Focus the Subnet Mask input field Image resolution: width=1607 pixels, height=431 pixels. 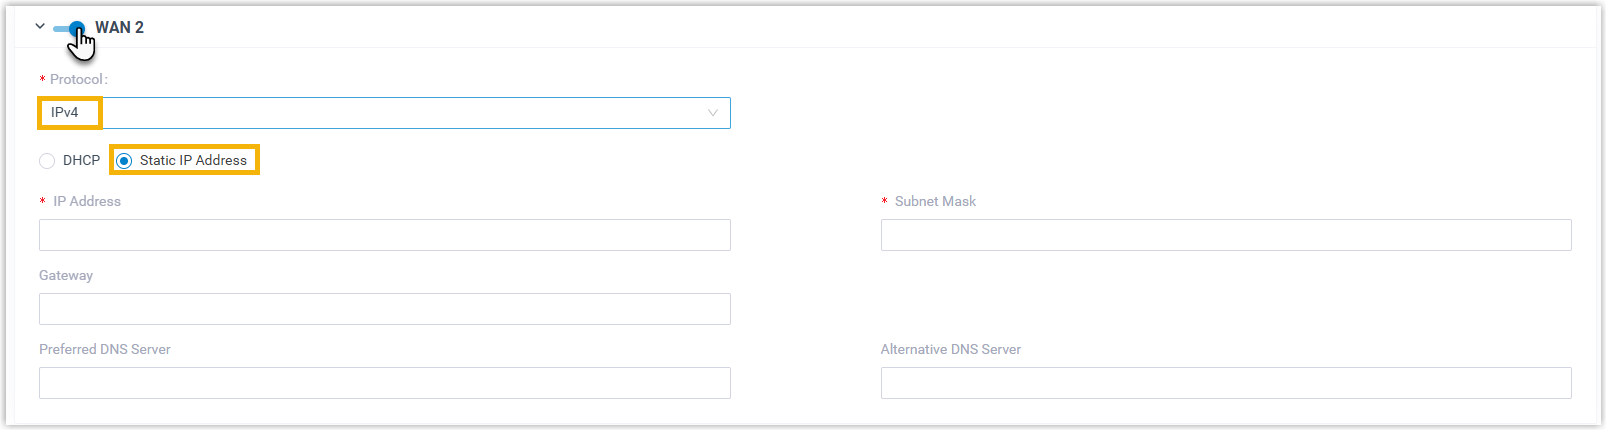[x=1226, y=235]
